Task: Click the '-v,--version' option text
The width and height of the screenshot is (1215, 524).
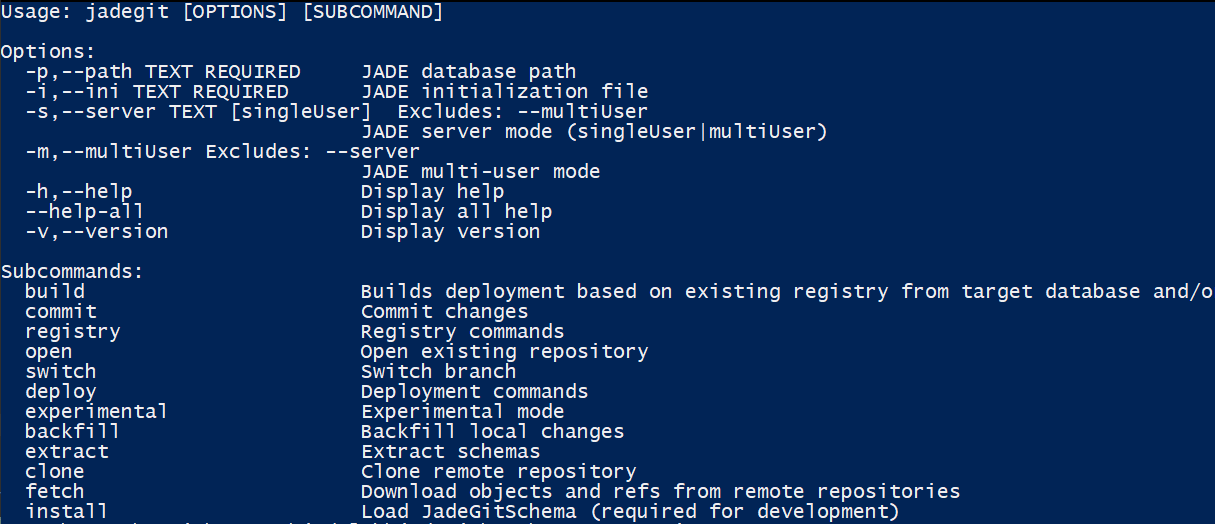Action: 96,232
